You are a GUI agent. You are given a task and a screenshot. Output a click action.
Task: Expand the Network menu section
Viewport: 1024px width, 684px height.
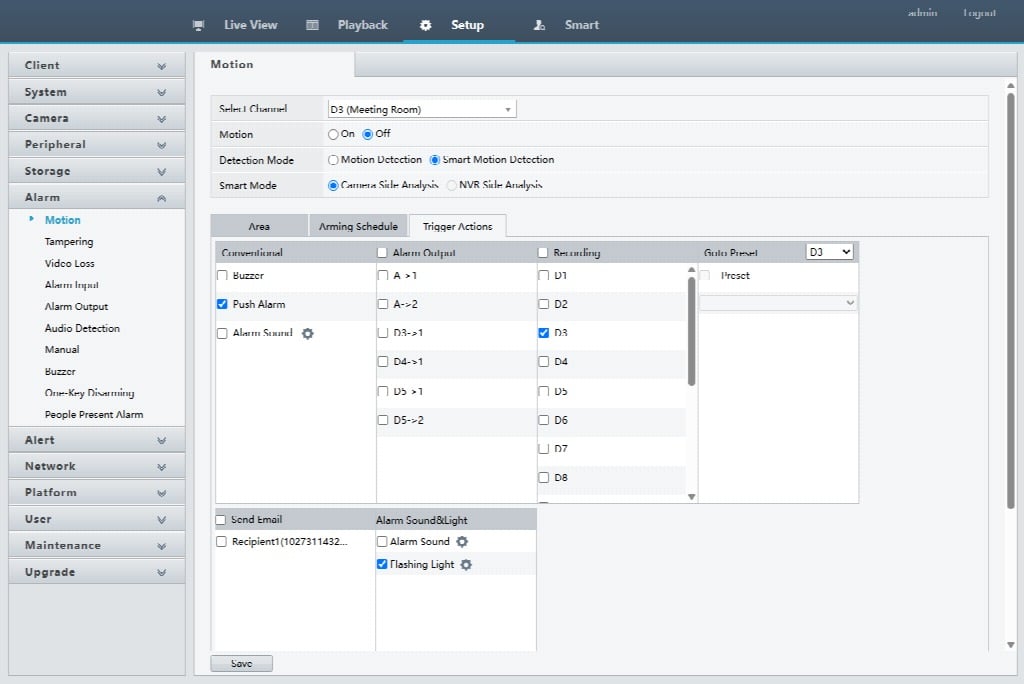tap(97, 466)
